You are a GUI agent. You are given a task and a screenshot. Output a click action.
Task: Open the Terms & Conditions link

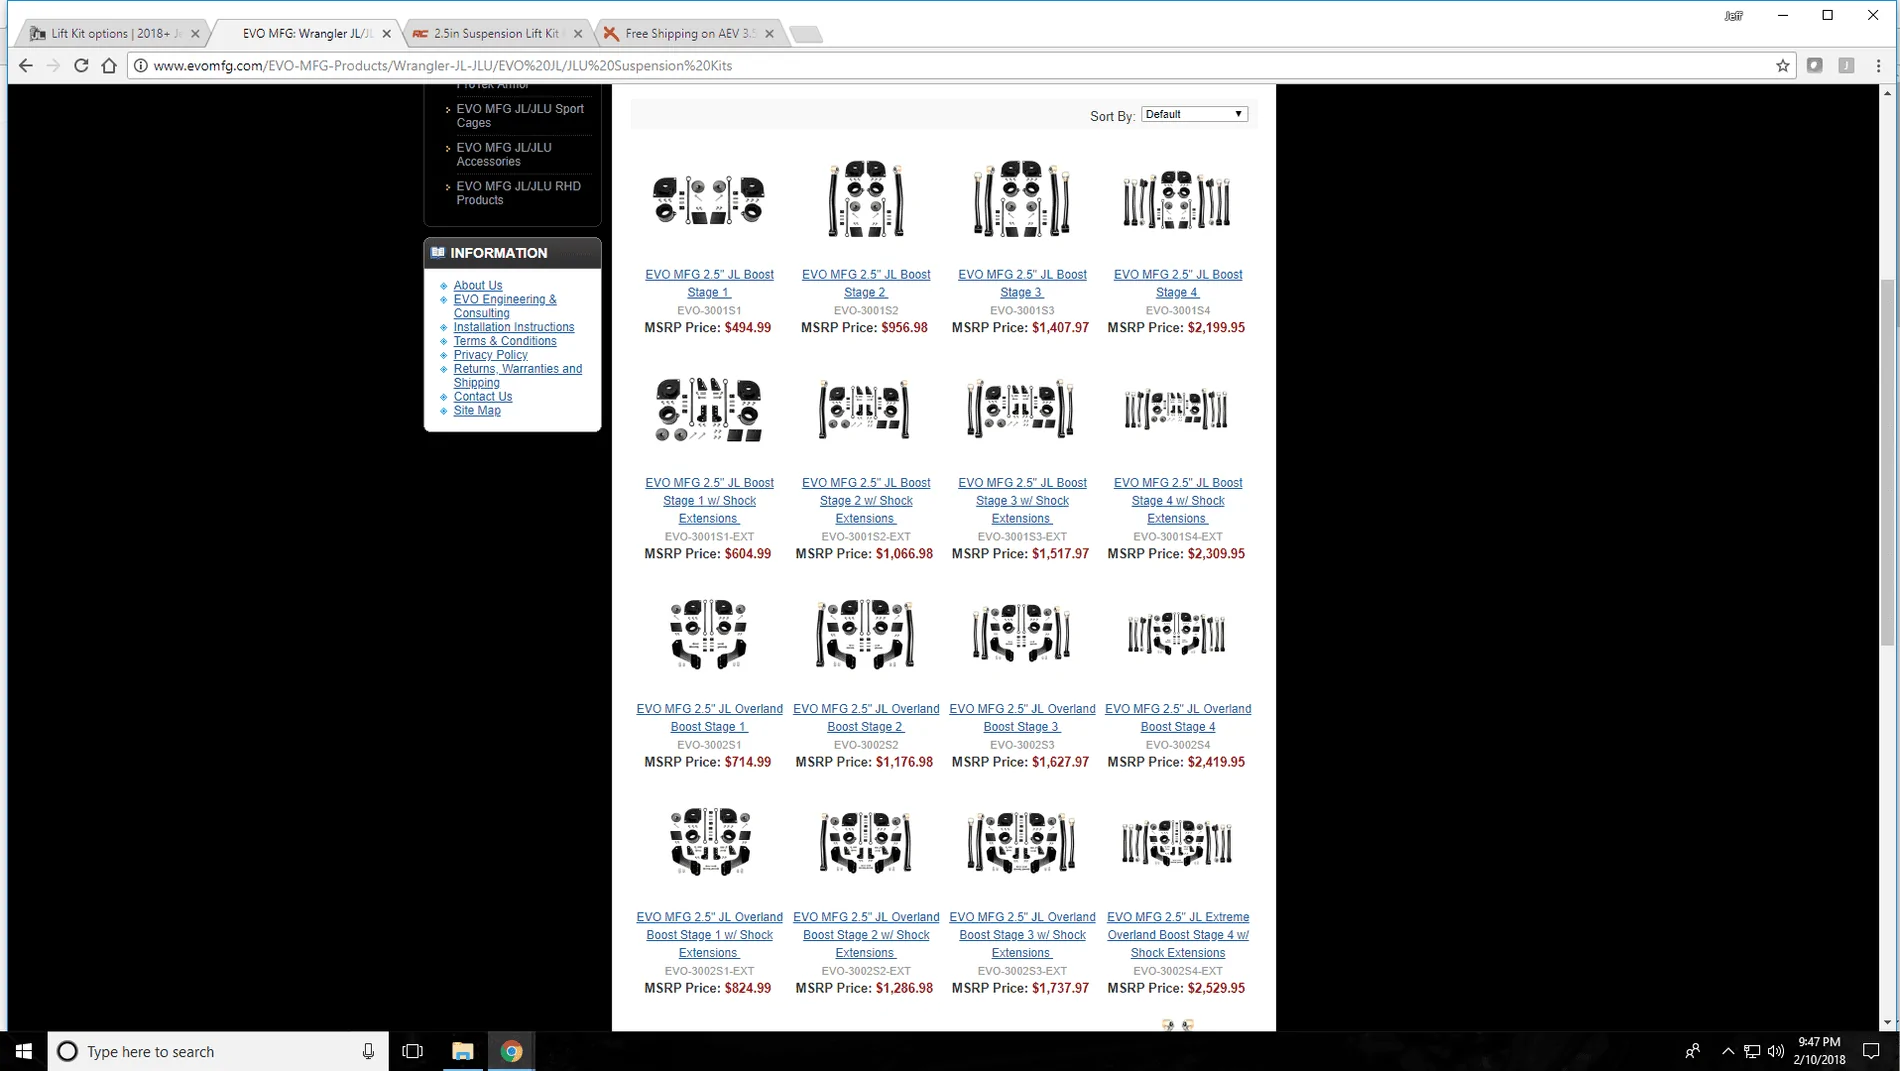coord(505,341)
